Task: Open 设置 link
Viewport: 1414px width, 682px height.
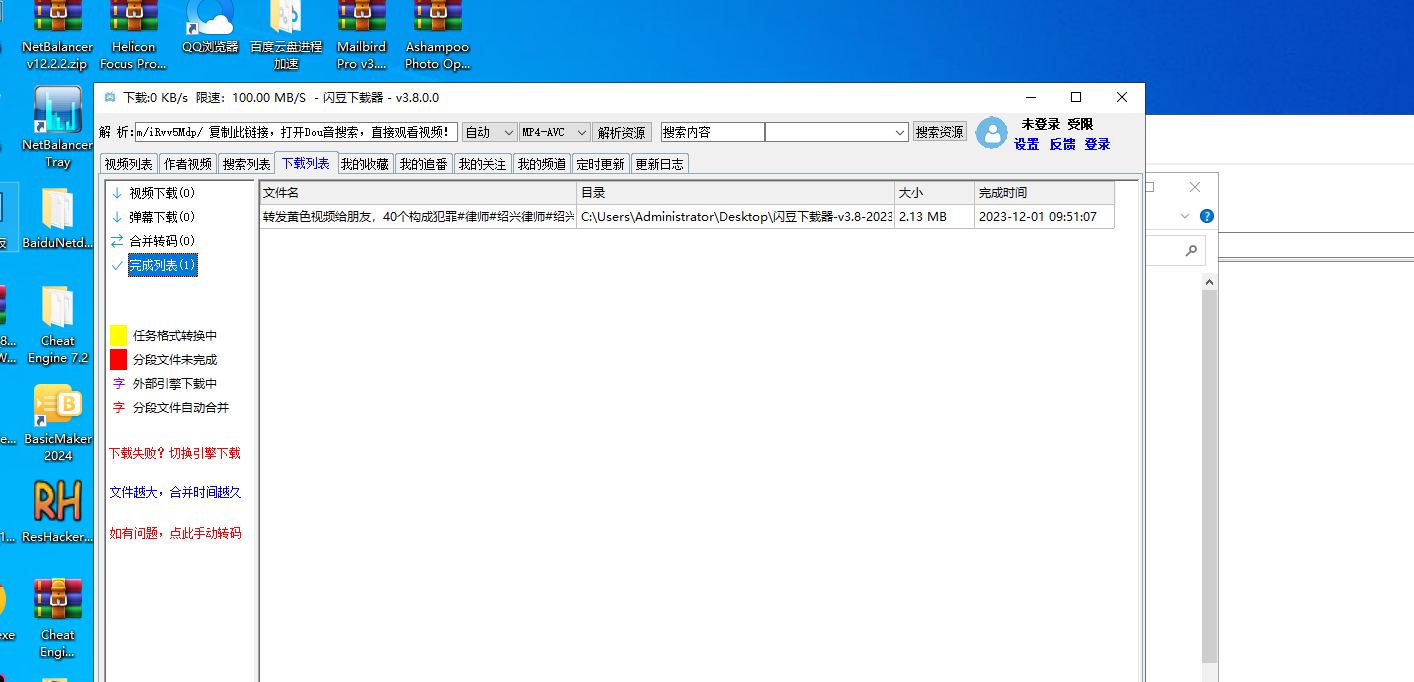Action: click(1027, 144)
